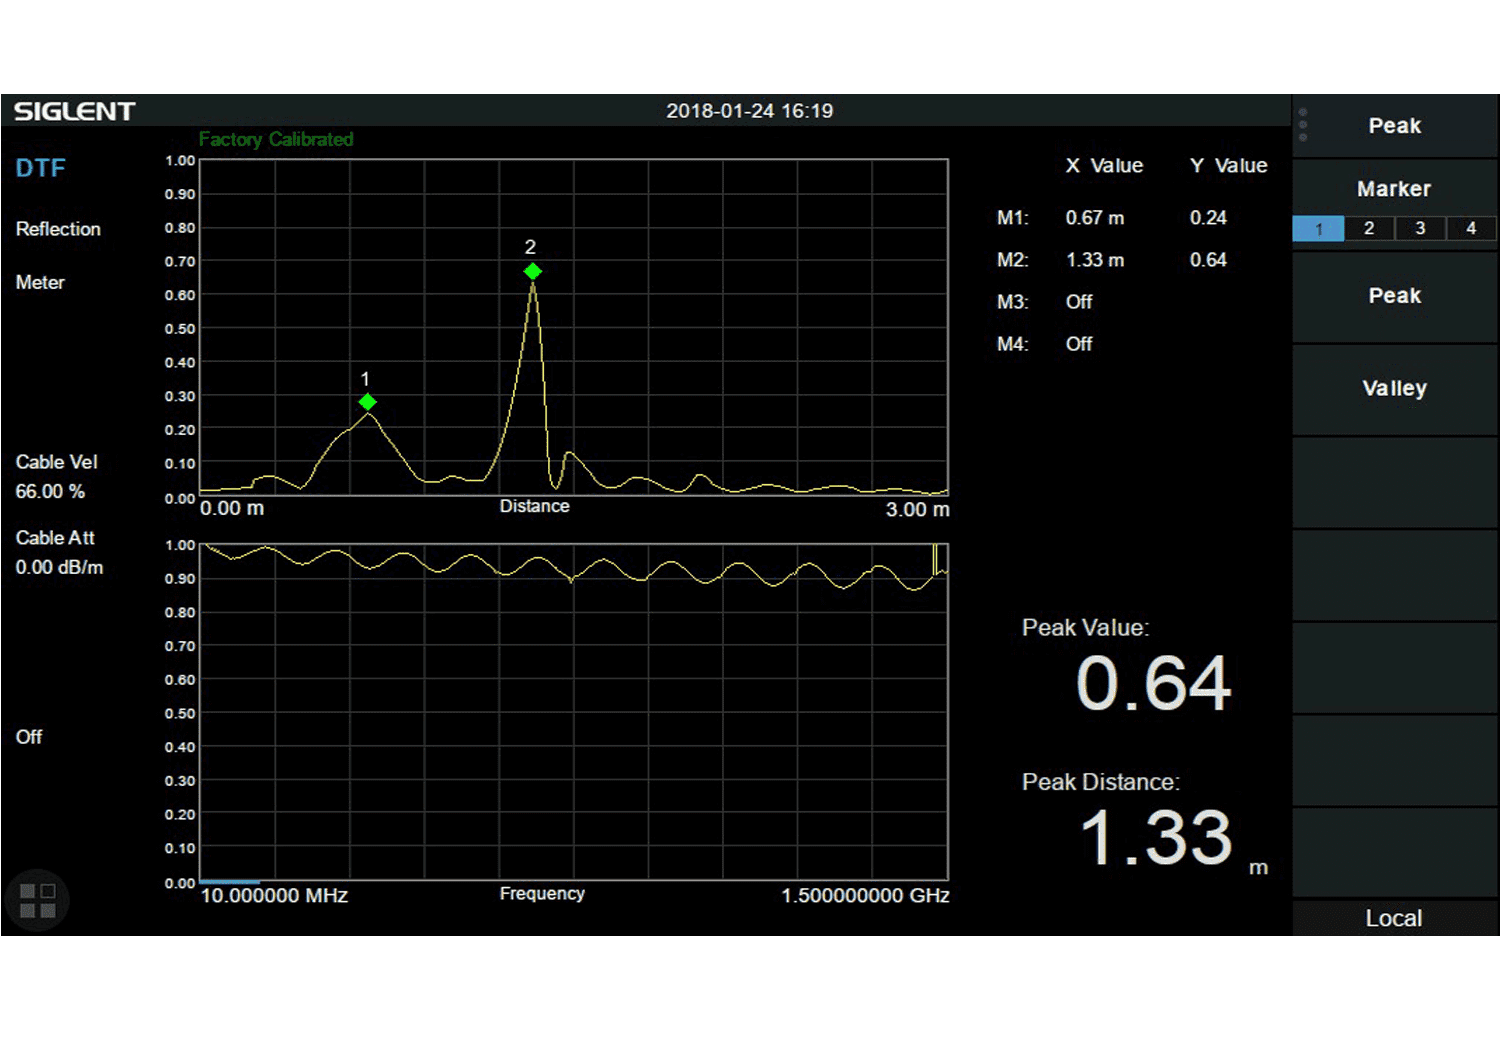
Task: Click the M2 Y value 0.64
Action: (x=1208, y=260)
